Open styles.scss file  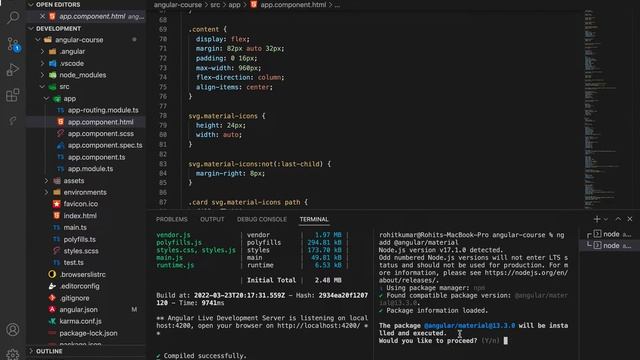pyautogui.click(x=81, y=251)
